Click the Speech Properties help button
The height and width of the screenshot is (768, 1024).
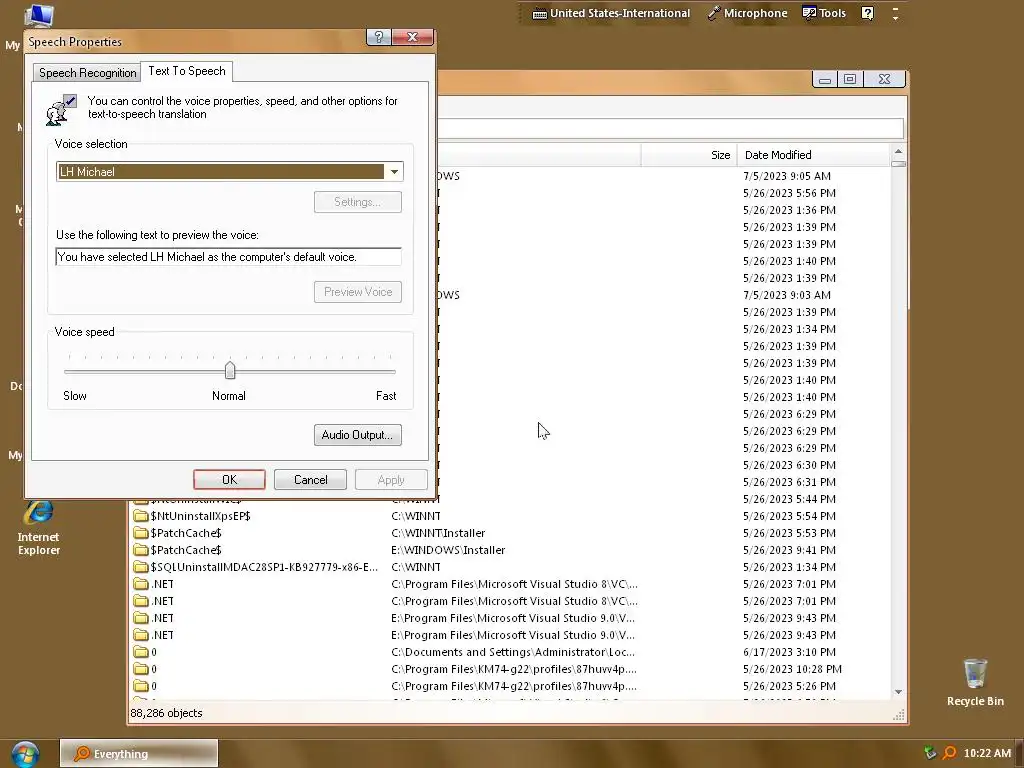pos(379,37)
